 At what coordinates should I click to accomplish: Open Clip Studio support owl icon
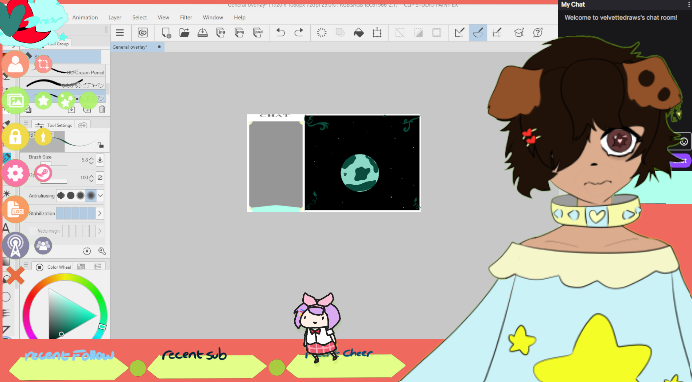519,33
